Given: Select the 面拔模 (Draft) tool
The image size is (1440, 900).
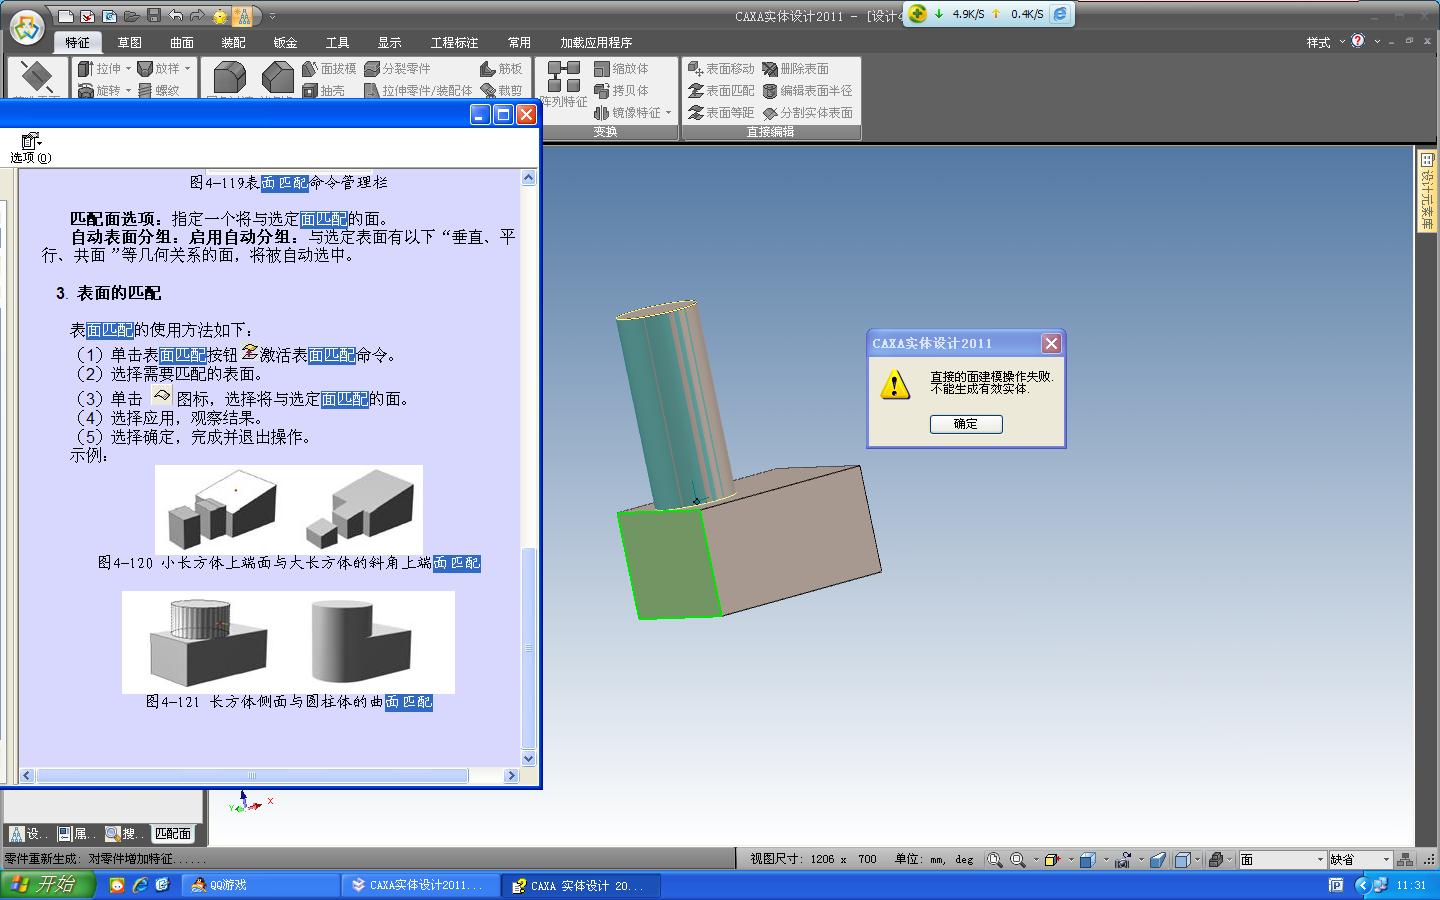Looking at the screenshot, I should click(x=328, y=68).
